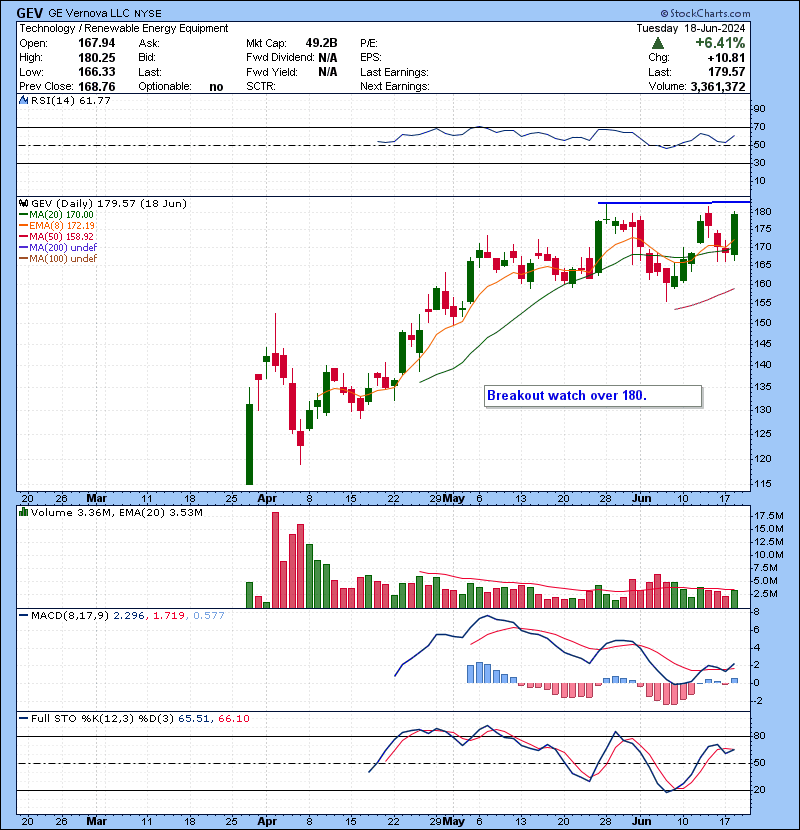
Task: Click the date Tuesday 18-Jun-2024
Action: (x=690, y=28)
